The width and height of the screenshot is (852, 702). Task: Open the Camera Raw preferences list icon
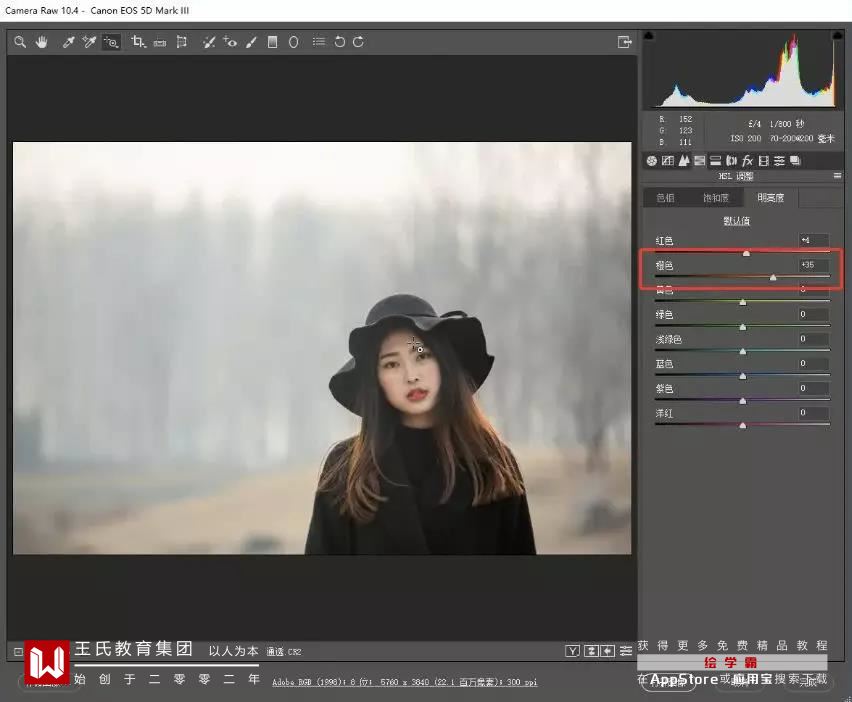pos(319,41)
